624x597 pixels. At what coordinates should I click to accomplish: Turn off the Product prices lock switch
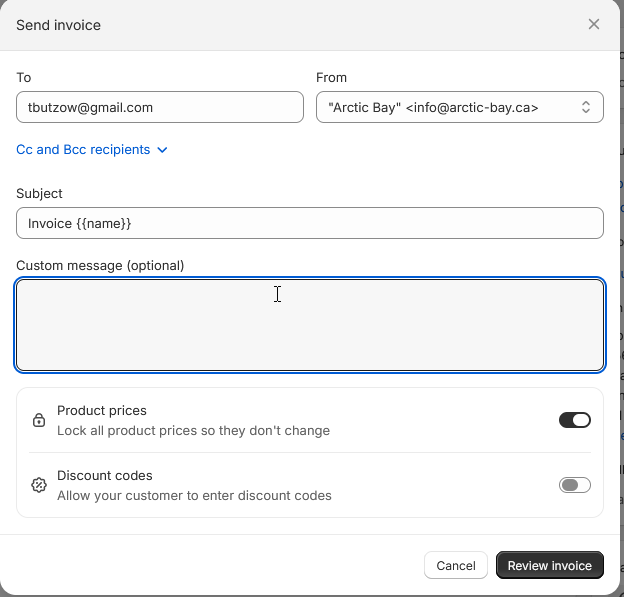[575, 420]
